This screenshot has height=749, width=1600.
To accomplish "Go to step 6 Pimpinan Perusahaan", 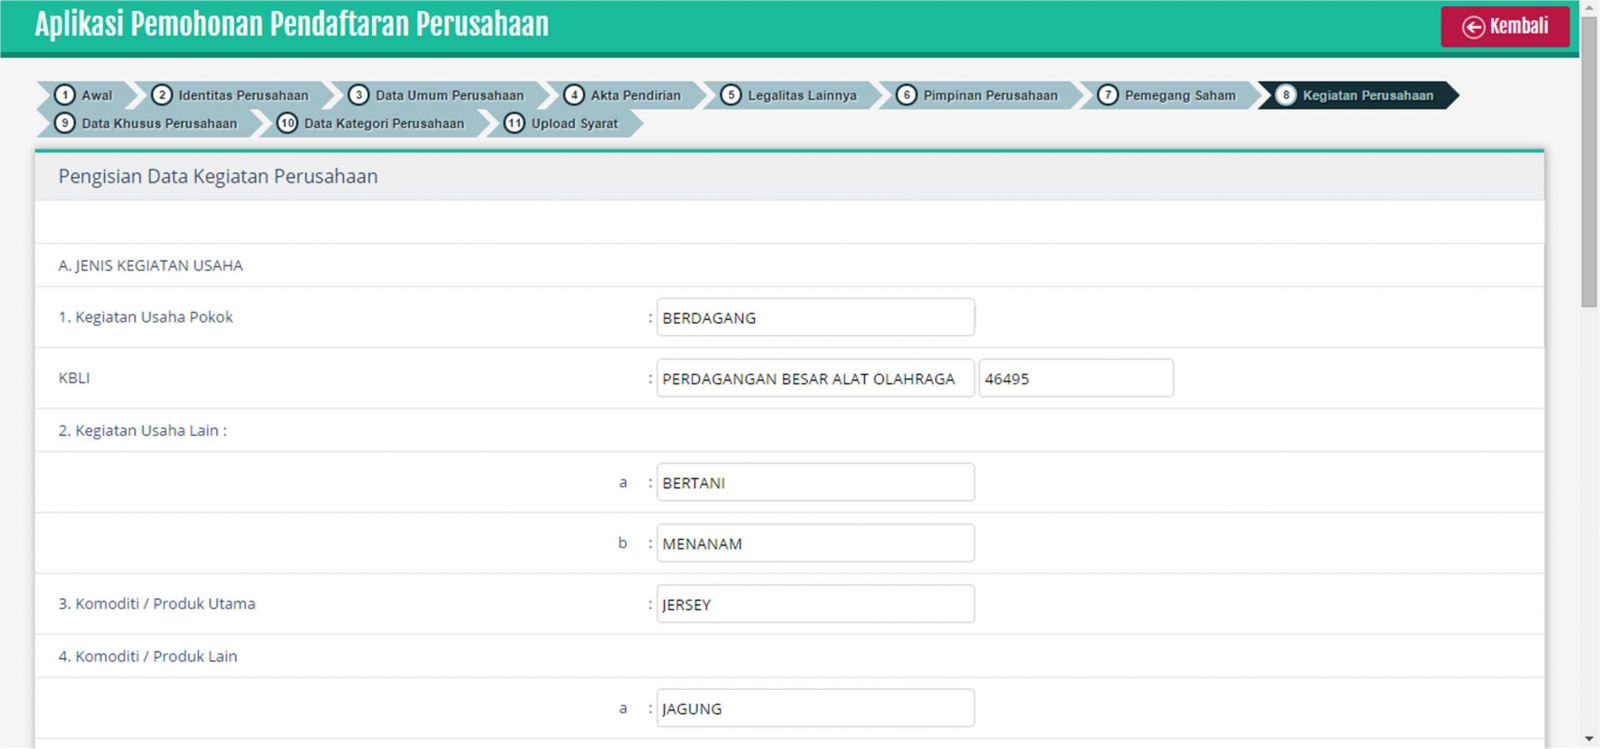I will point(978,95).
